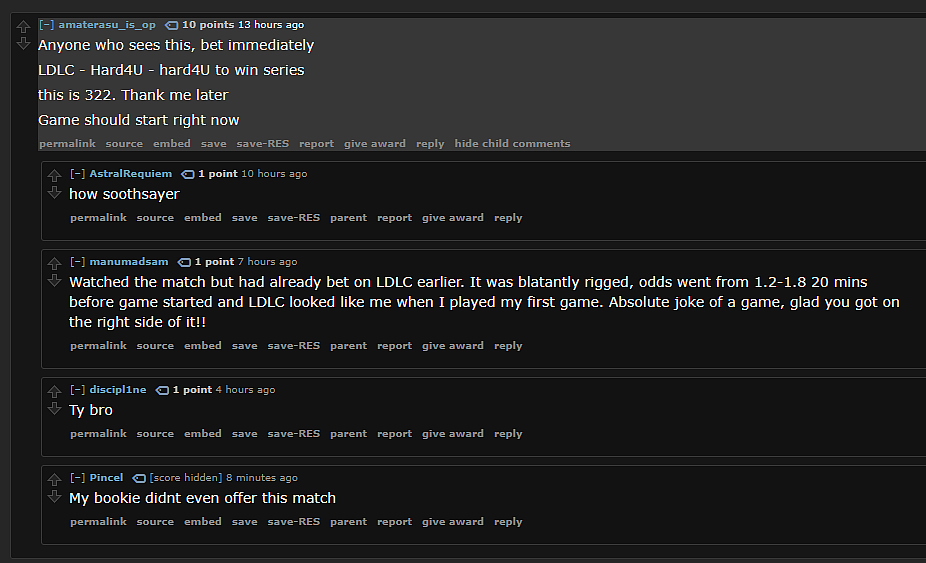
Task: Click the user tag icon next to amaterasu_is_op
Action: [171, 25]
